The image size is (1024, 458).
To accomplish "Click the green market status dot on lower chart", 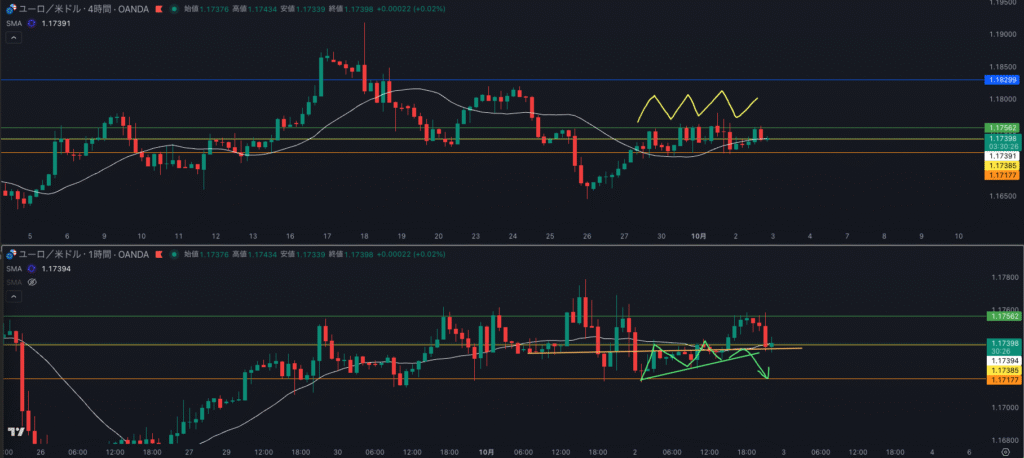I will (x=174, y=254).
